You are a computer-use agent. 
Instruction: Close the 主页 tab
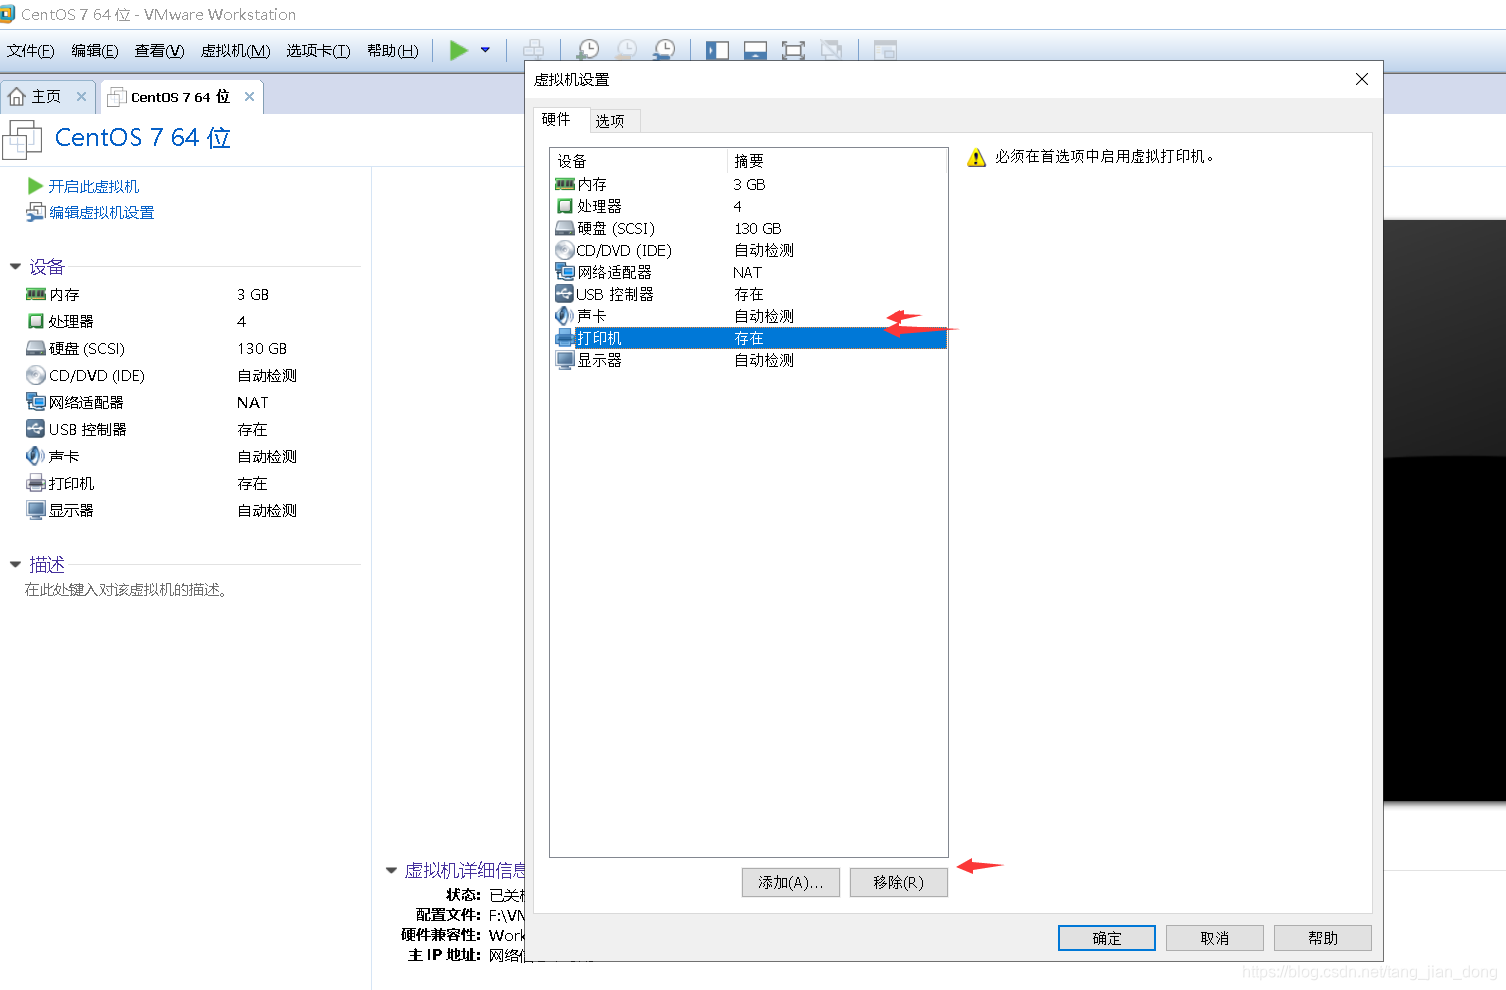[x=81, y=97]
